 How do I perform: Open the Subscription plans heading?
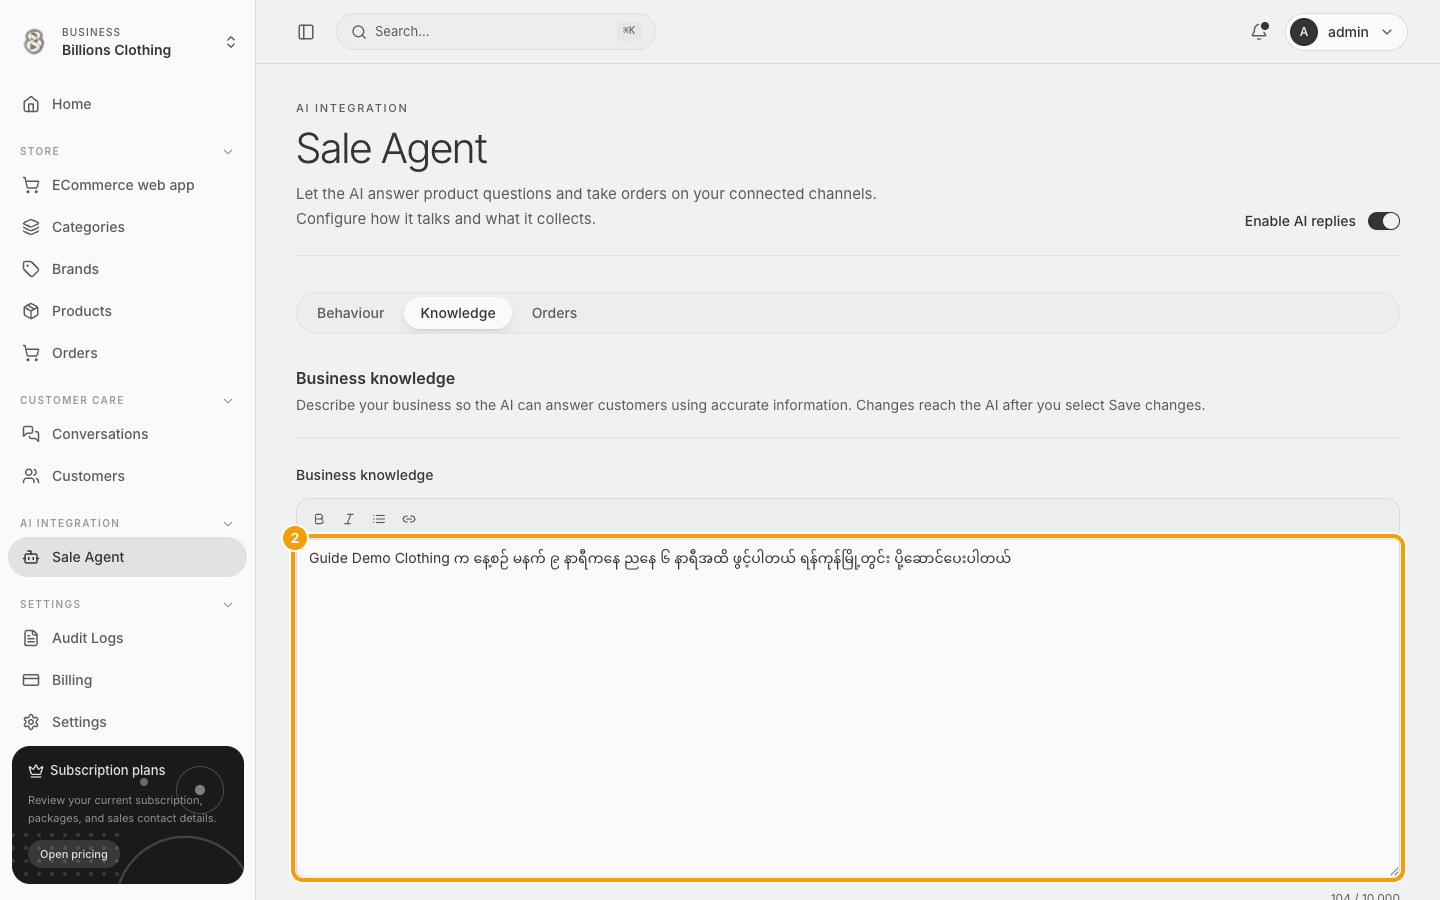click(108, 770)
